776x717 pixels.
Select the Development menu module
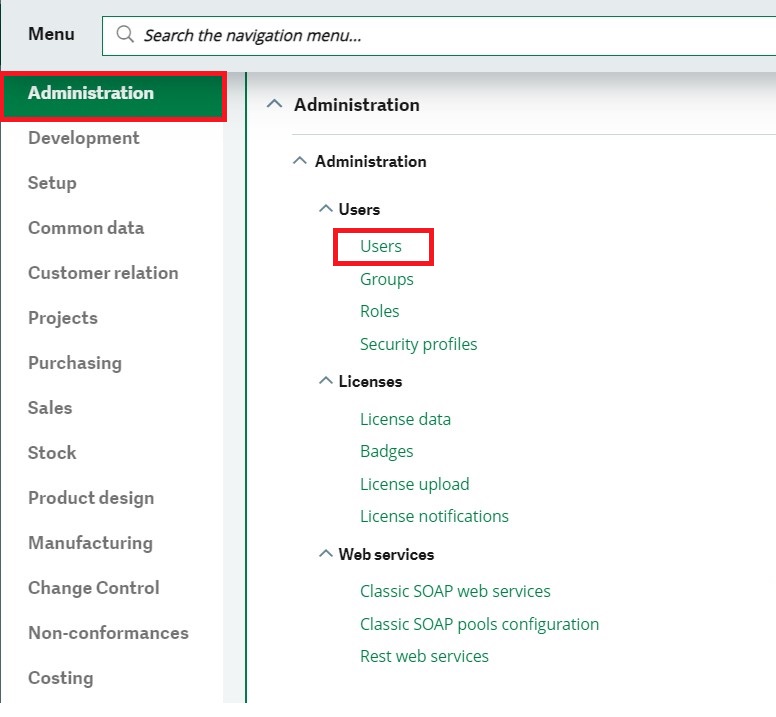(x=84, y=138)
